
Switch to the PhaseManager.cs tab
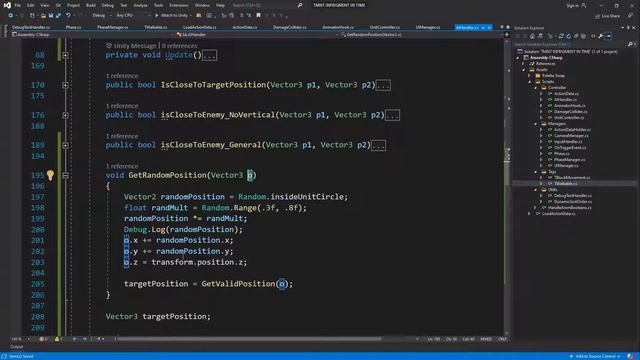pyautogui.click(x=113, y=27)
